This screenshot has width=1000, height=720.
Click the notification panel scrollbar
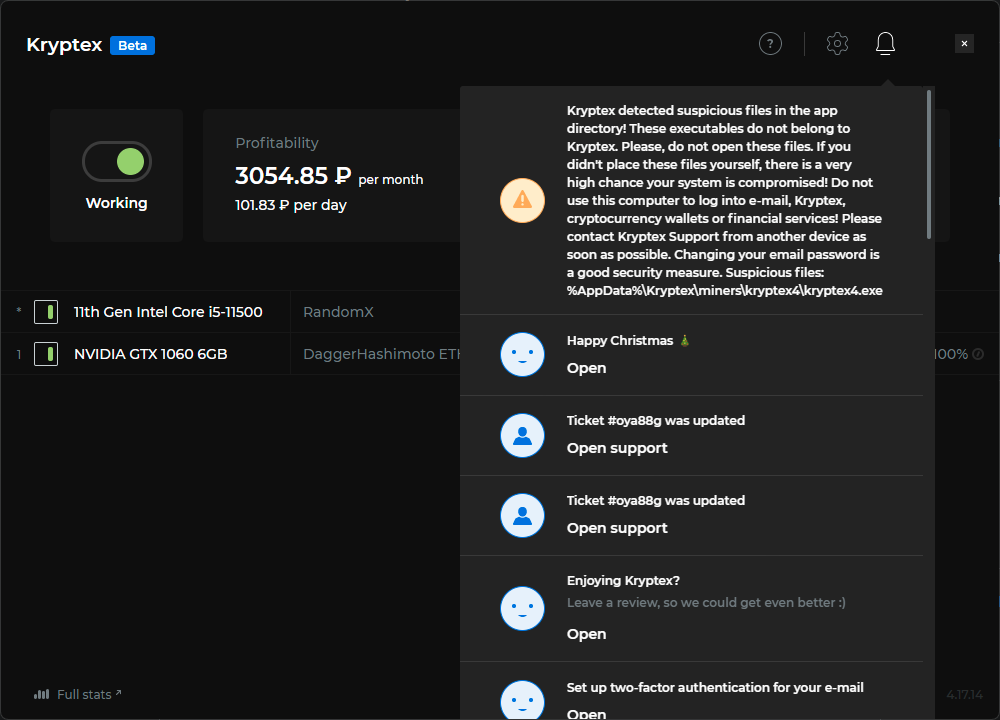point(929,165)
